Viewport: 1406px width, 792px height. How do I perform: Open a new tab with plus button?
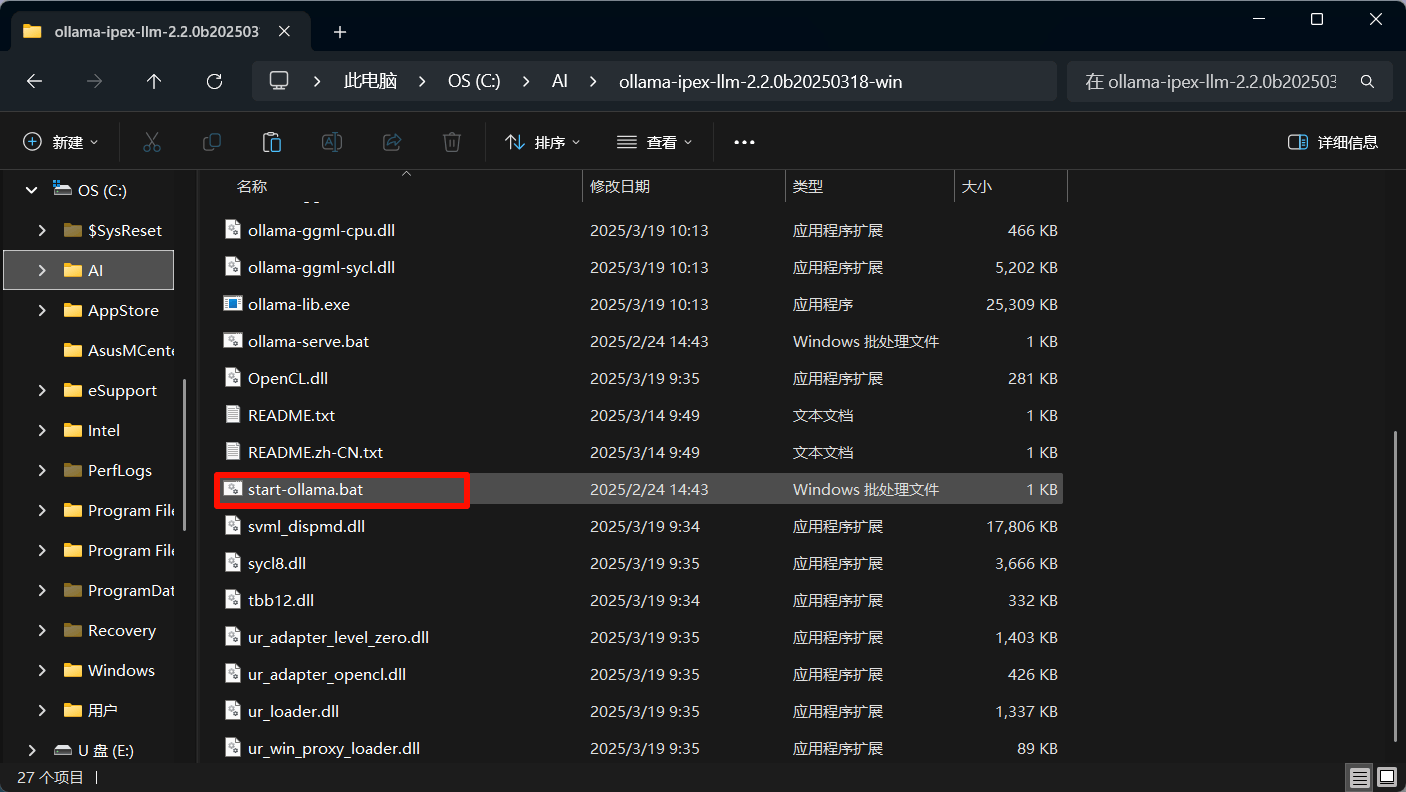point(340,32)
